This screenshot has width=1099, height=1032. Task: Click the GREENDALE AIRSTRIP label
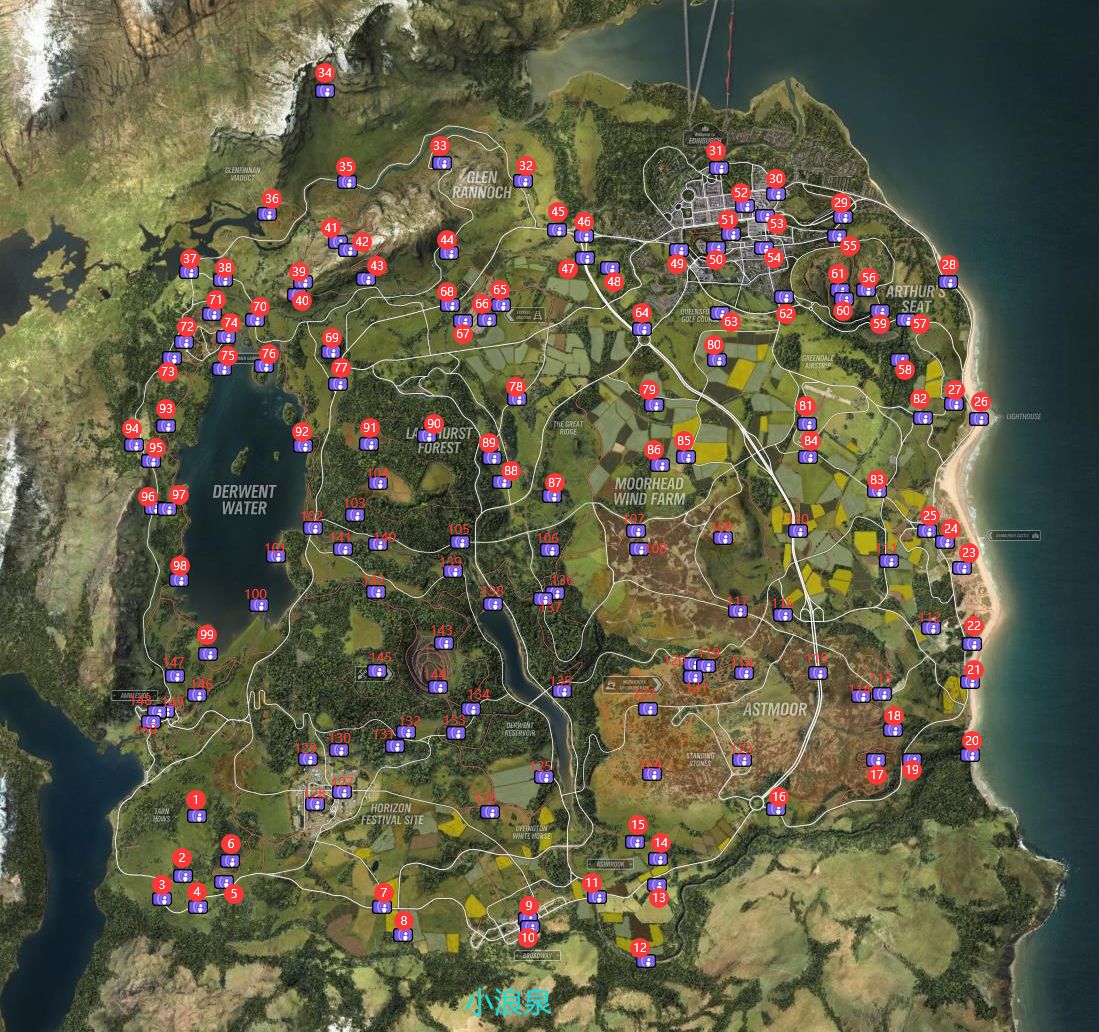[818, 362]
